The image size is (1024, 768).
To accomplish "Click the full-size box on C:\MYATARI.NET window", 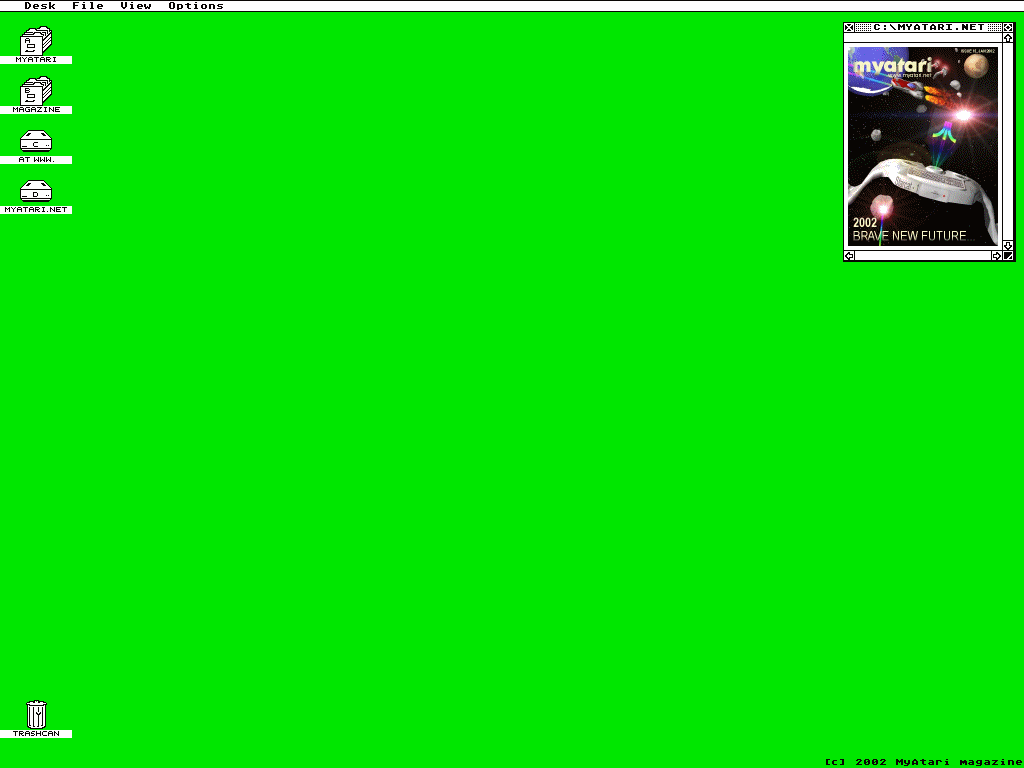I will click(1009, 27).
